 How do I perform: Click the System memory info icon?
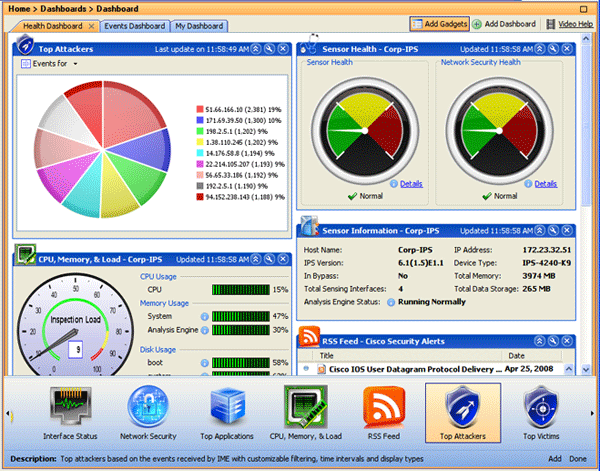205,316
